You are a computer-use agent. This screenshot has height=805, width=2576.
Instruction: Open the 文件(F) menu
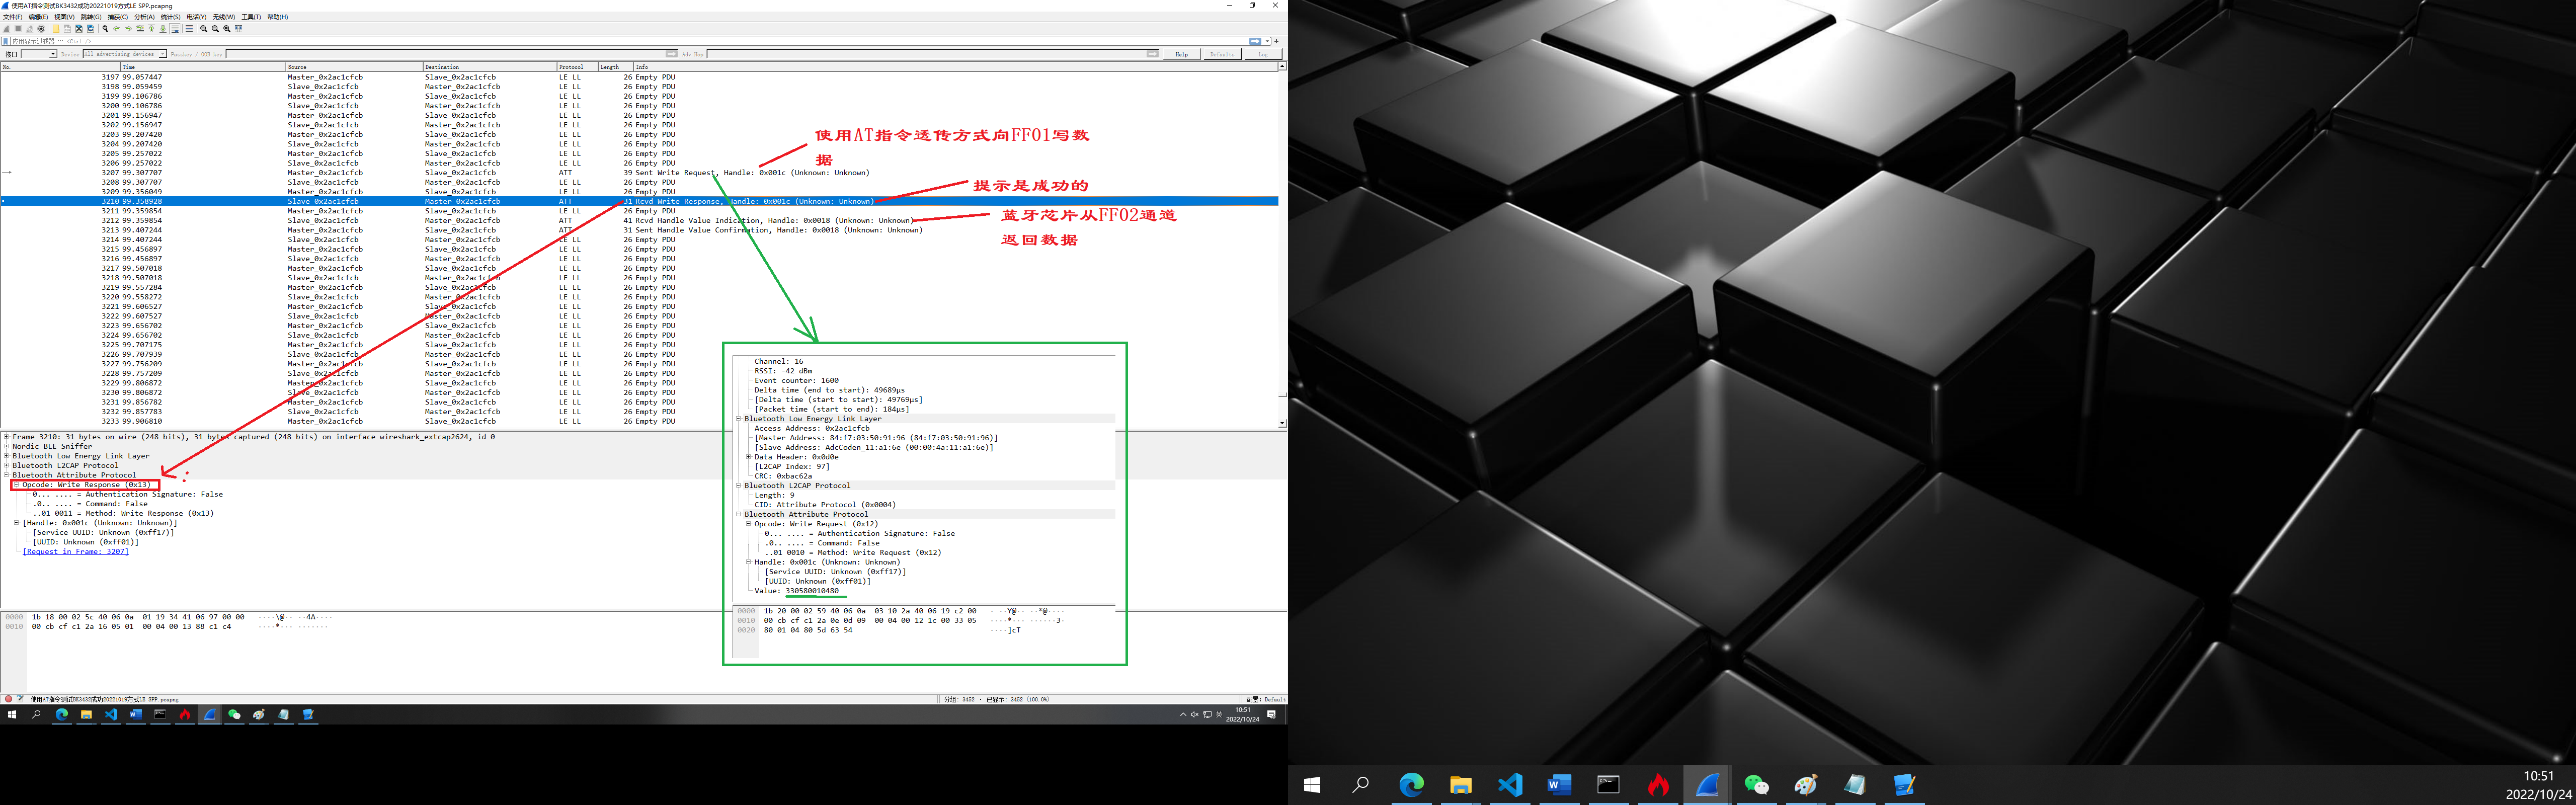click(x=12, y=17)
